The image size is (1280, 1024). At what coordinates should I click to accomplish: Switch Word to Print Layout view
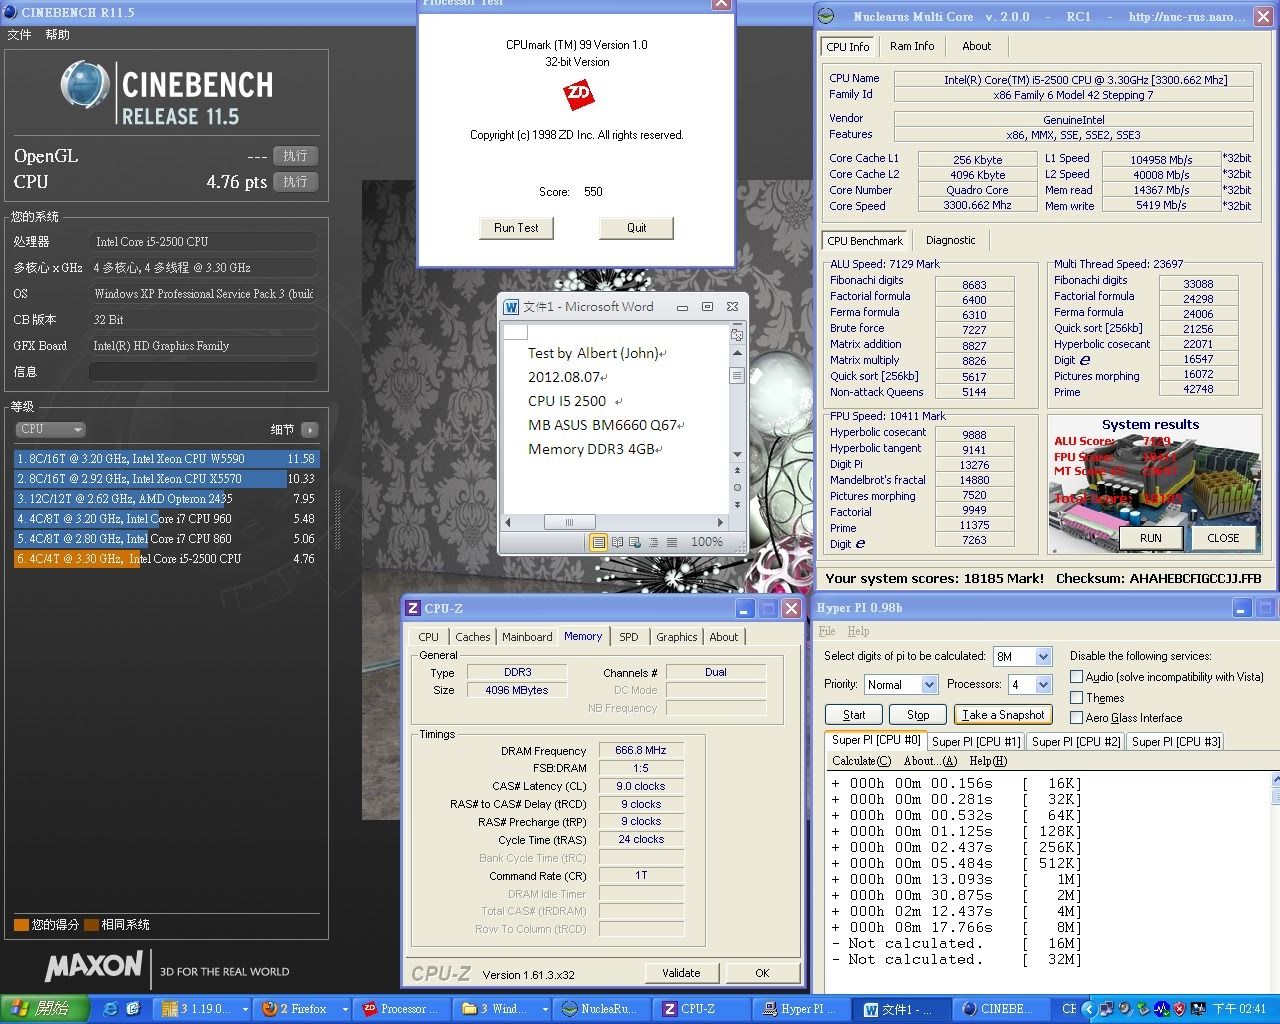click(x=598, y=542)
